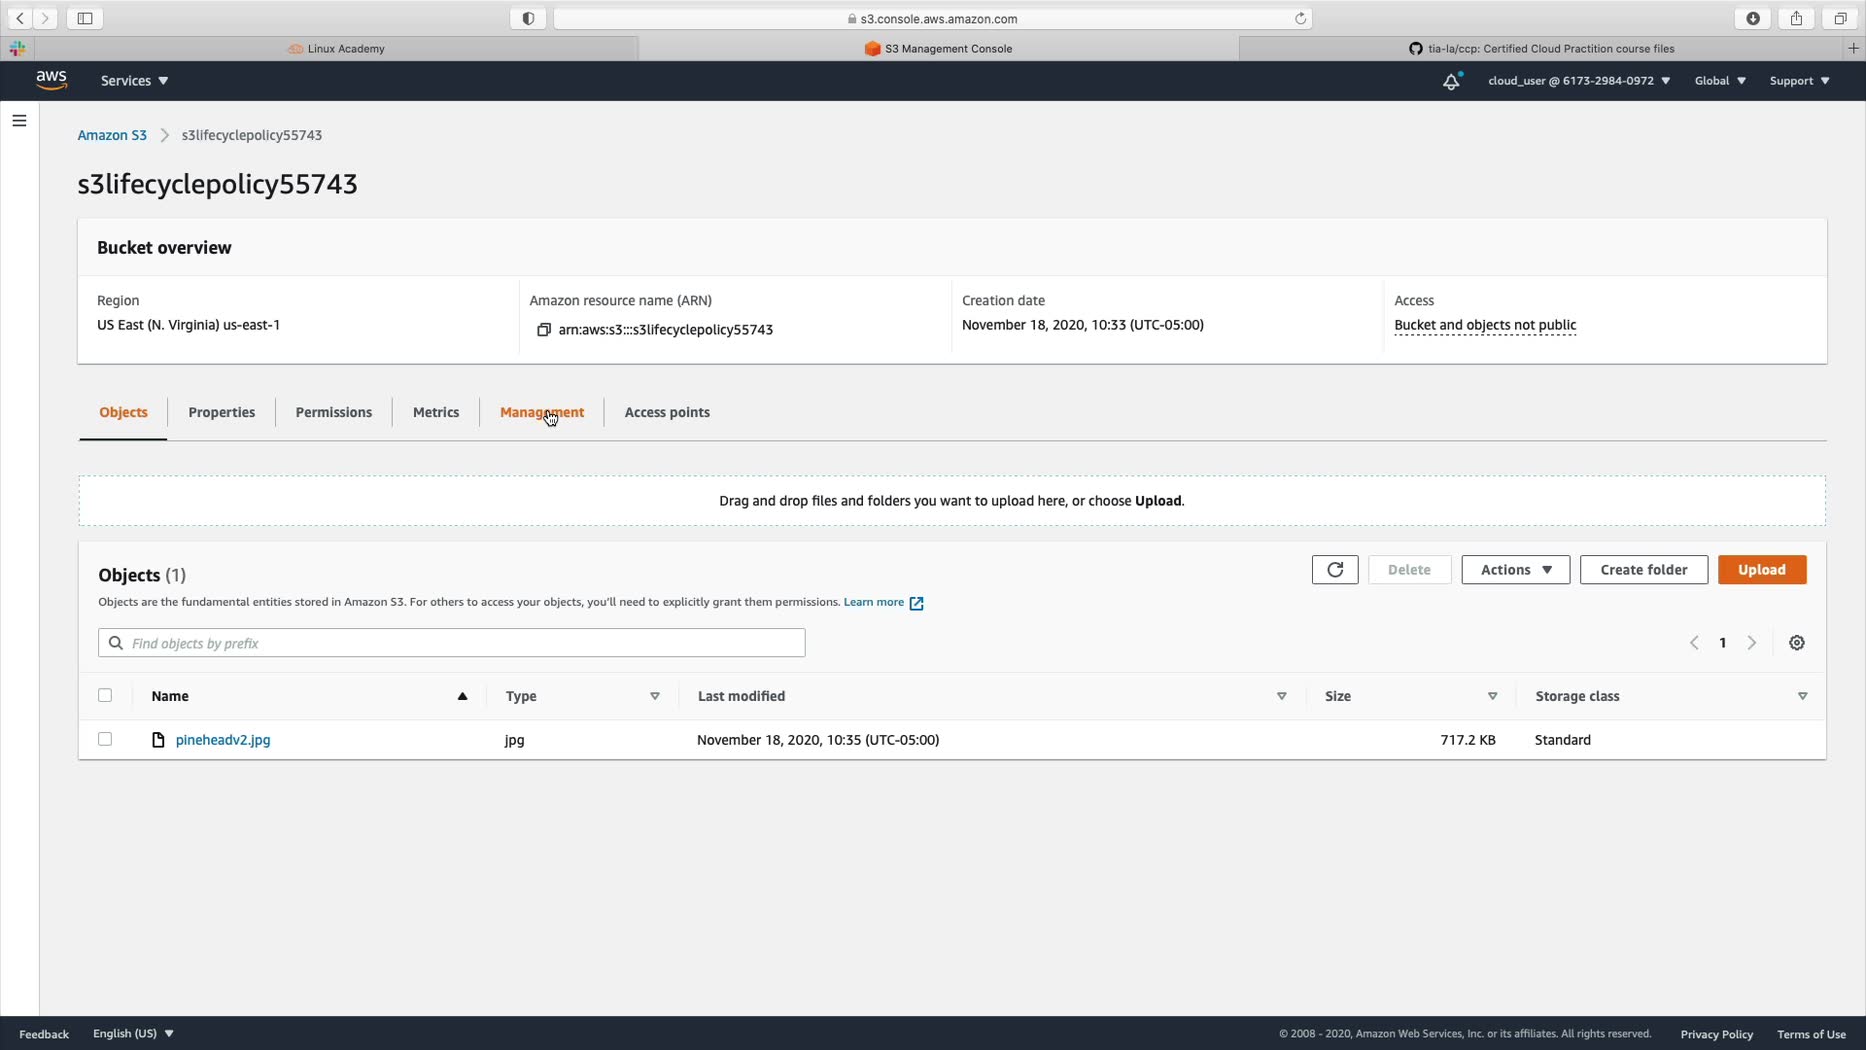
Task: Reload page from address bar
Action: 1300,18
